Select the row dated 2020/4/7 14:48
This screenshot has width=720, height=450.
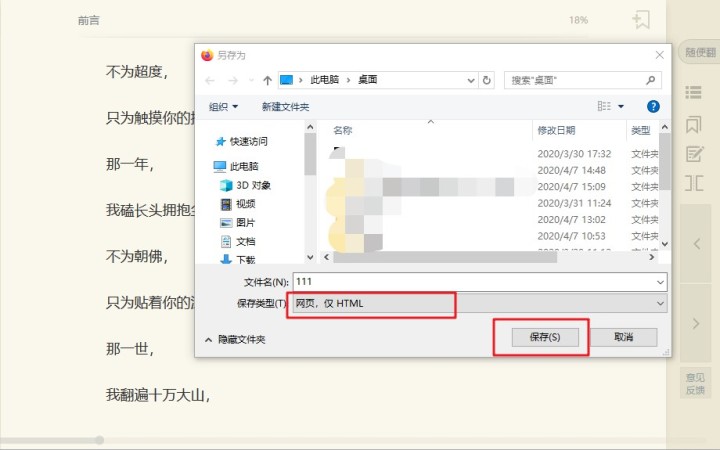(494, 170)
